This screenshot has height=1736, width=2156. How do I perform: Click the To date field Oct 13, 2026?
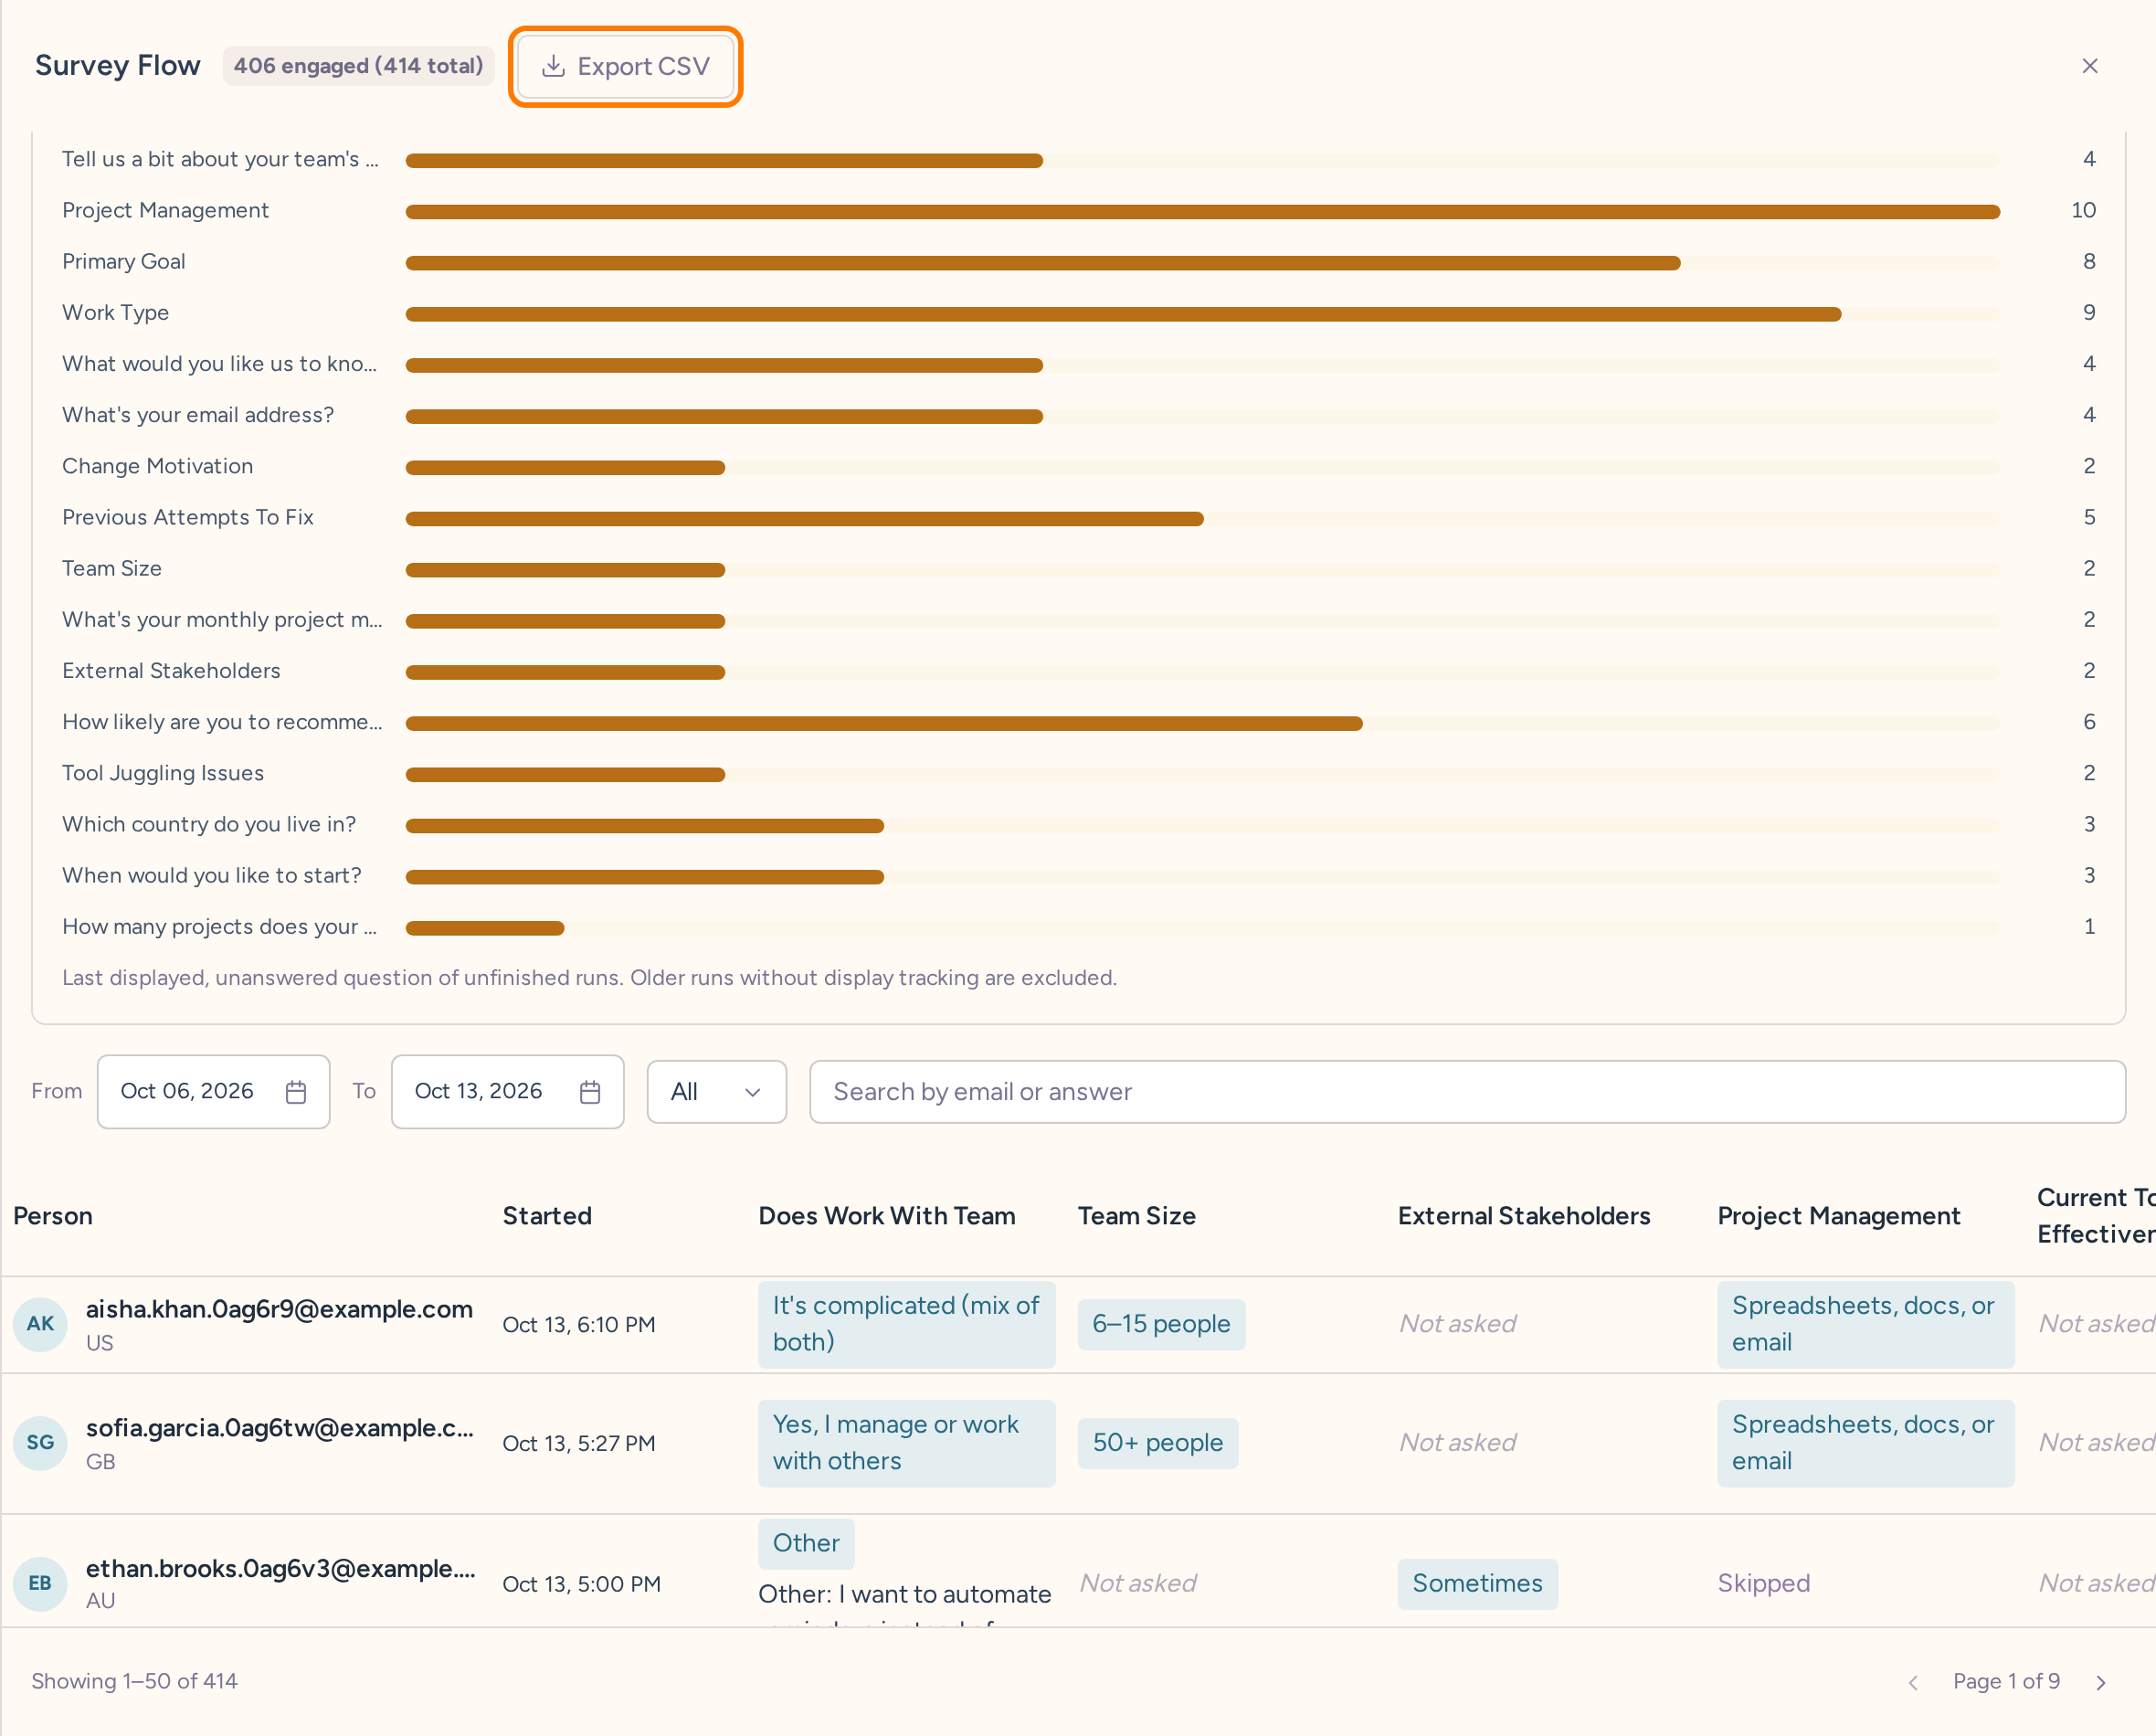[x=507, y=1091]
